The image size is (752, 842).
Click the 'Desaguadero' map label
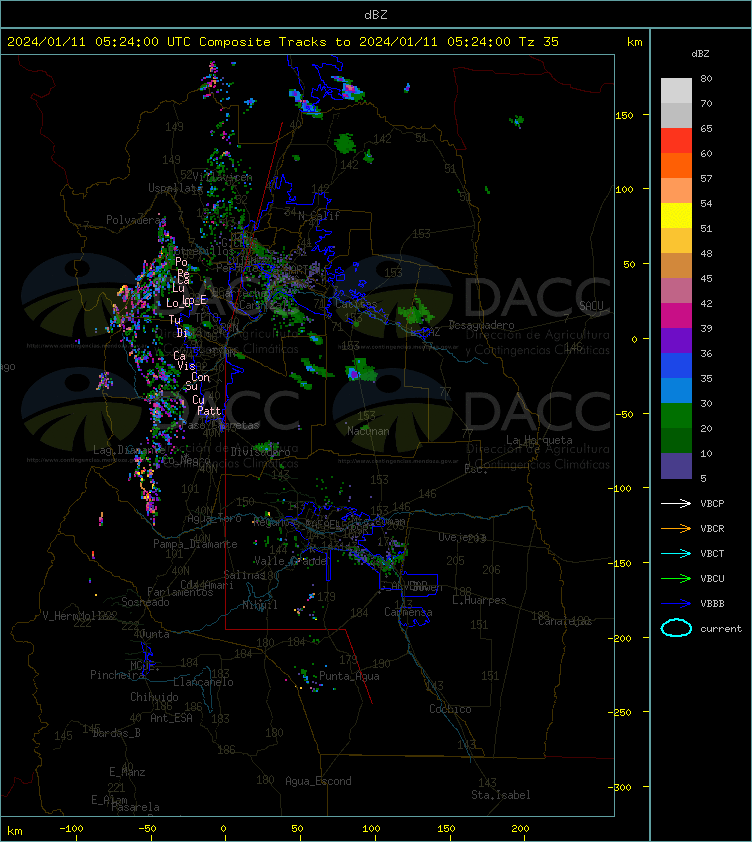(481, 325)
